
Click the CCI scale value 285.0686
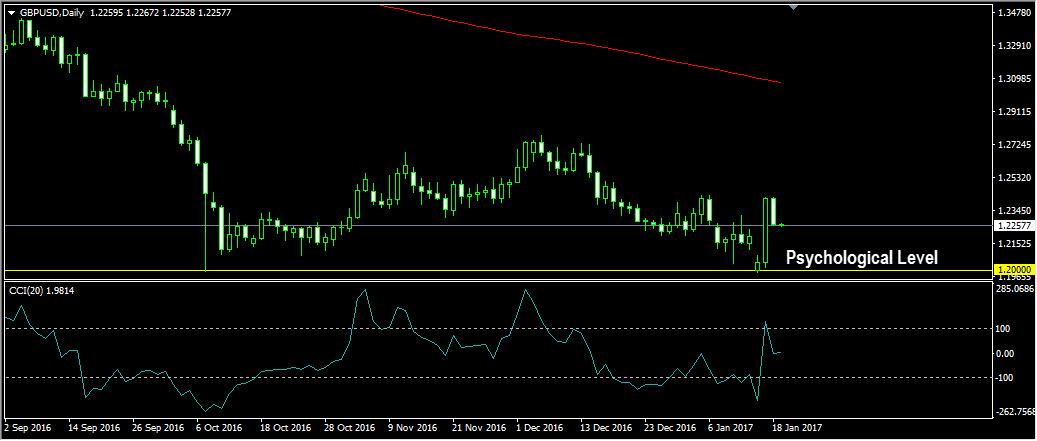coord(1015,288)
